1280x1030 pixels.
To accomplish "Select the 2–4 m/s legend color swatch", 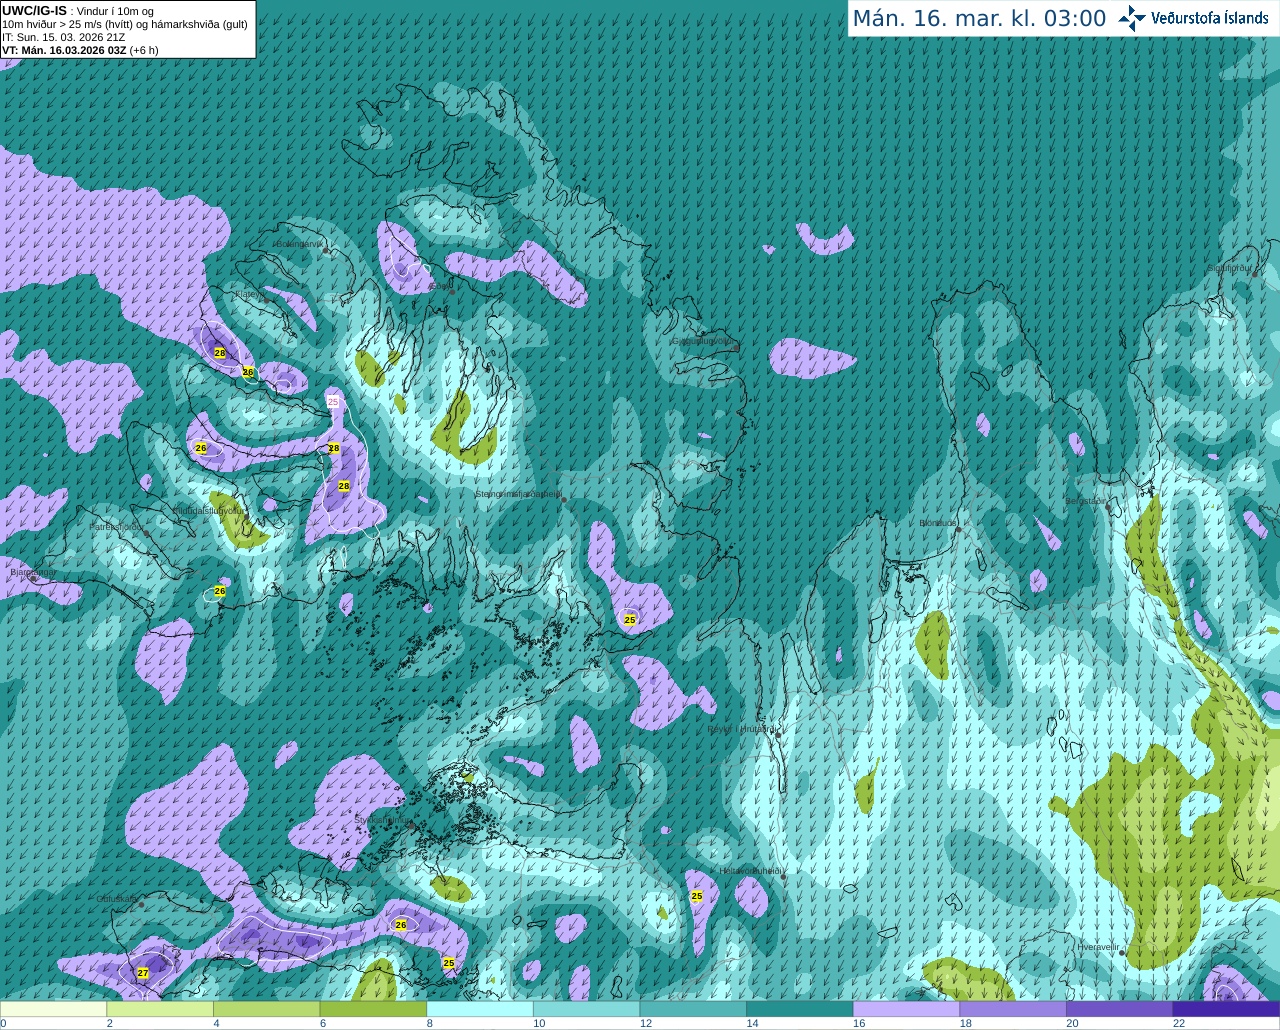I will (x=160, y=1009).
